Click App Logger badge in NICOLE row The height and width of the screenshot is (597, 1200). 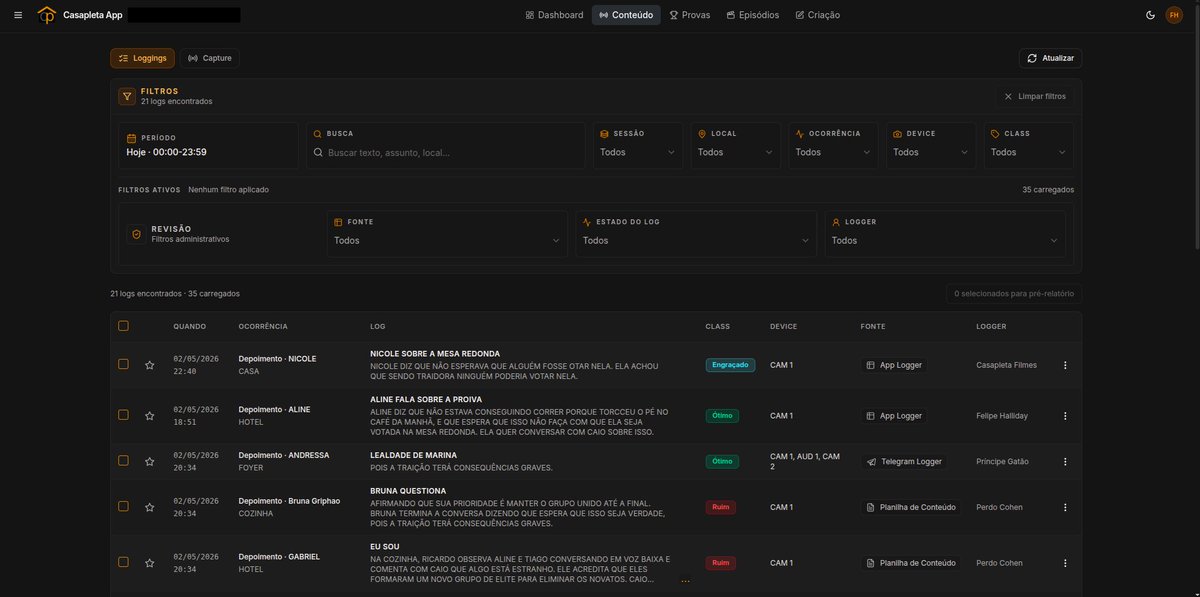pos(894,365)
